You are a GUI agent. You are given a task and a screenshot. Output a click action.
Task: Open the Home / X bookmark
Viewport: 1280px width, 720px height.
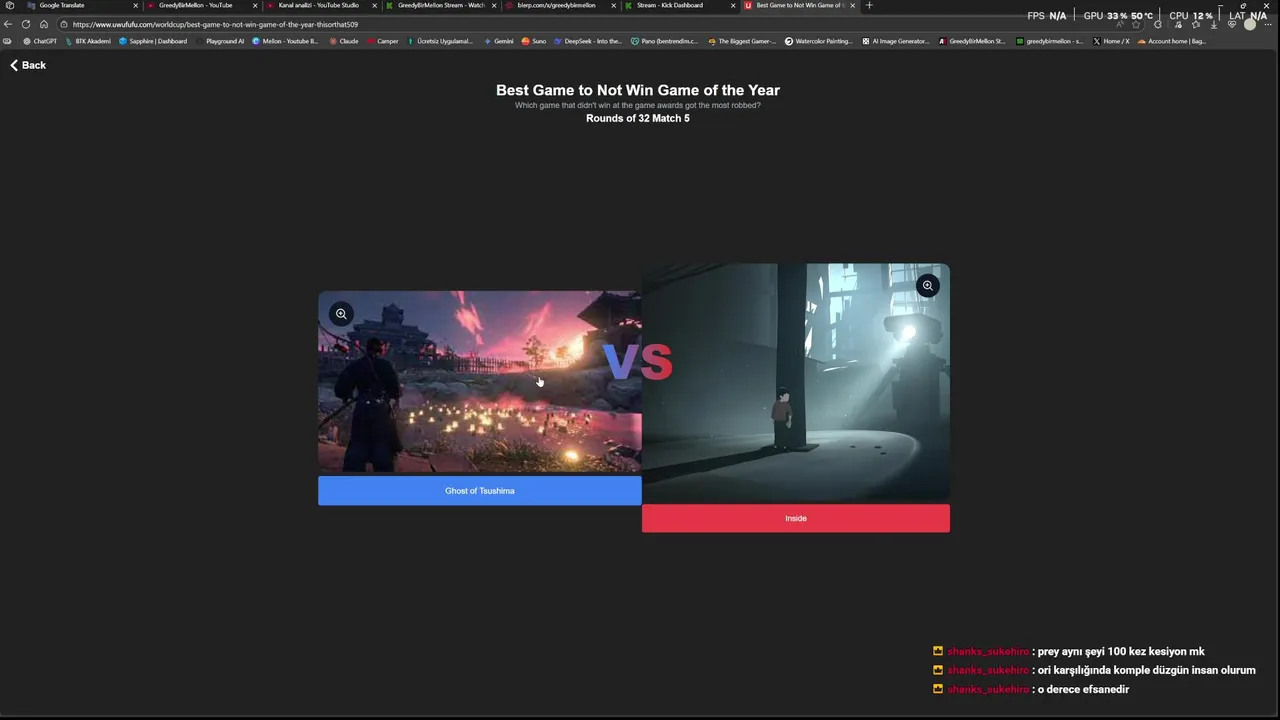1112,41
